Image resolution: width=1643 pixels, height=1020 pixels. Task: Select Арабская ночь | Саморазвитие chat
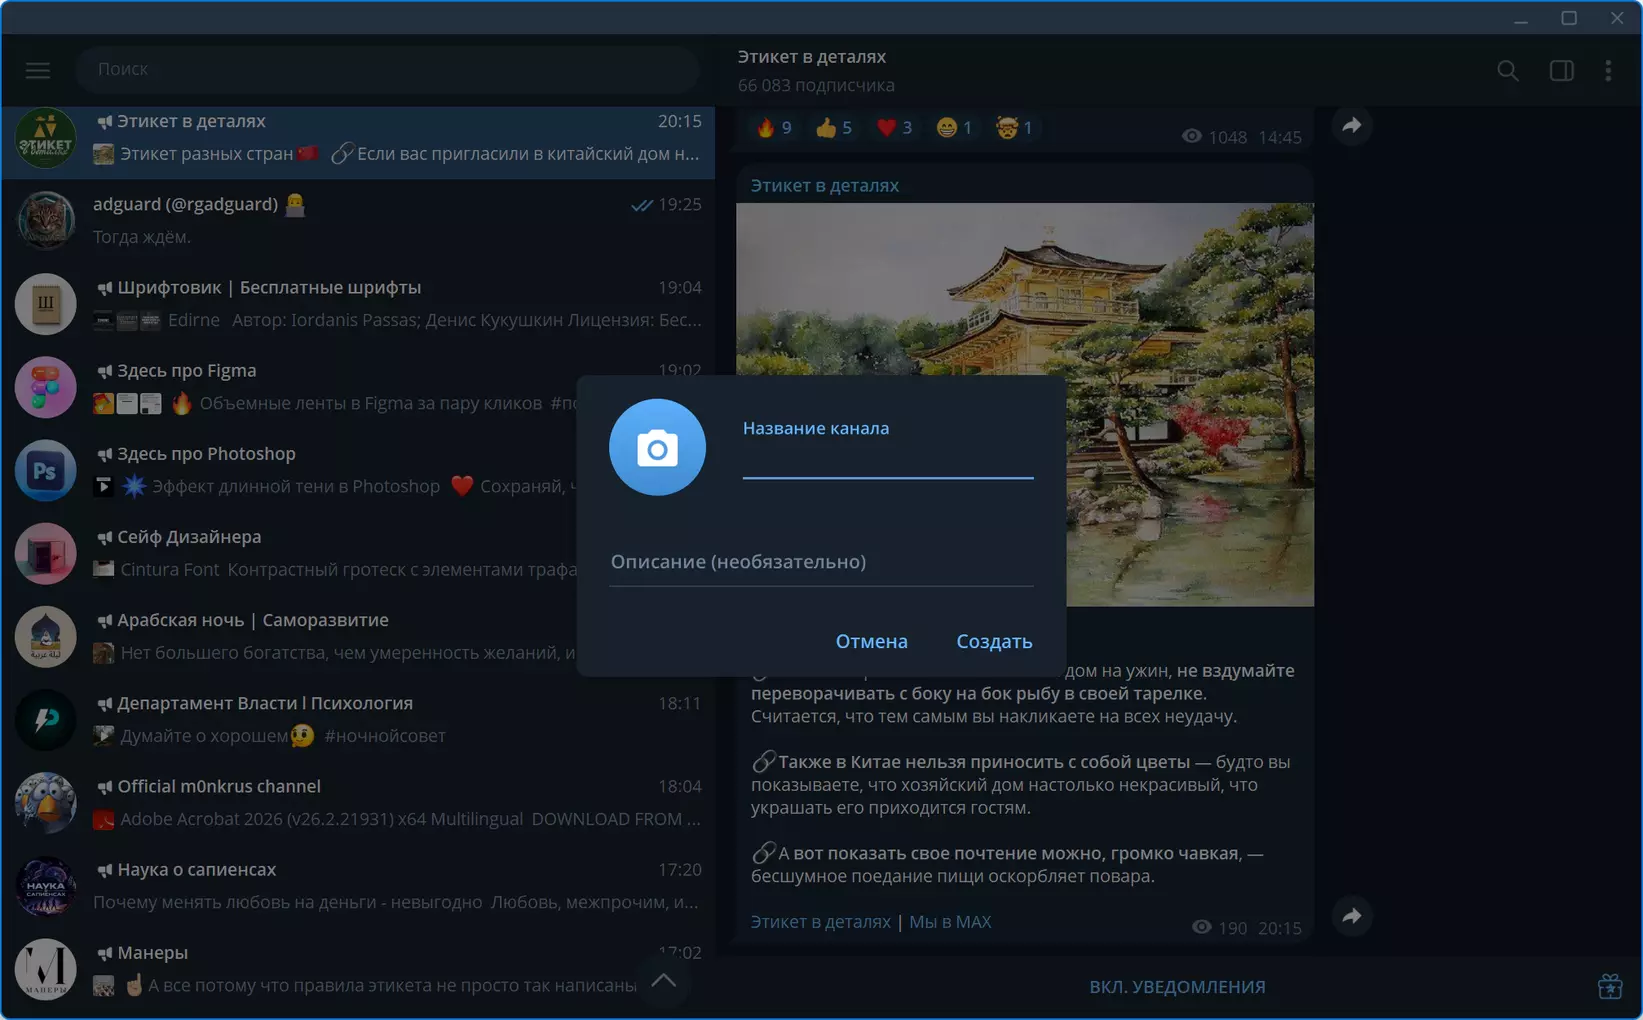point(358,636)
